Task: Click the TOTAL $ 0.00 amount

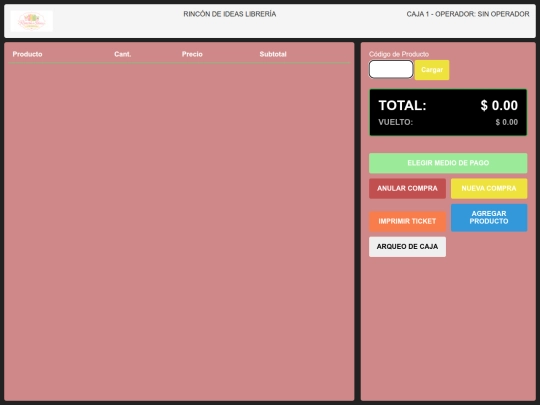Action: (x=499, y=105)
